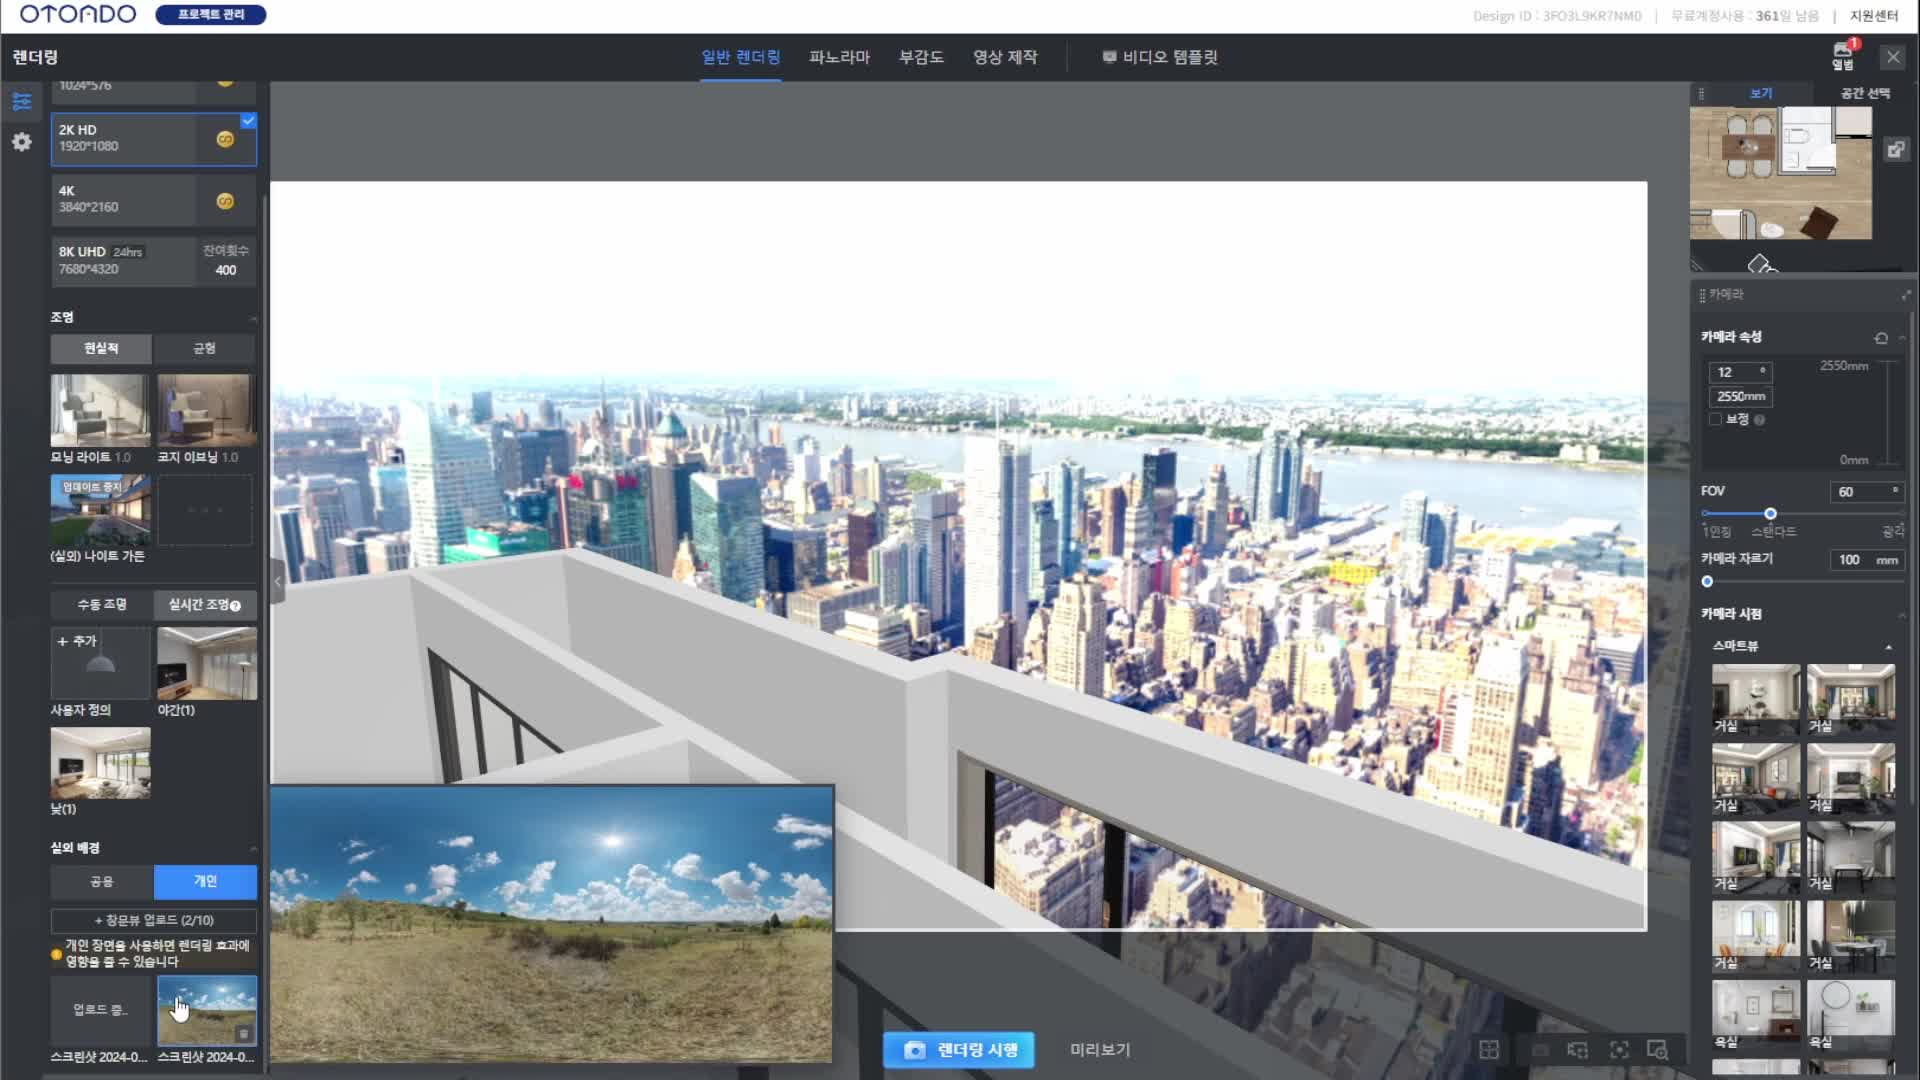Switch to the 파노라마 tab
The width and height of the screenshot is (1920, 1080).
coord(839,57)
